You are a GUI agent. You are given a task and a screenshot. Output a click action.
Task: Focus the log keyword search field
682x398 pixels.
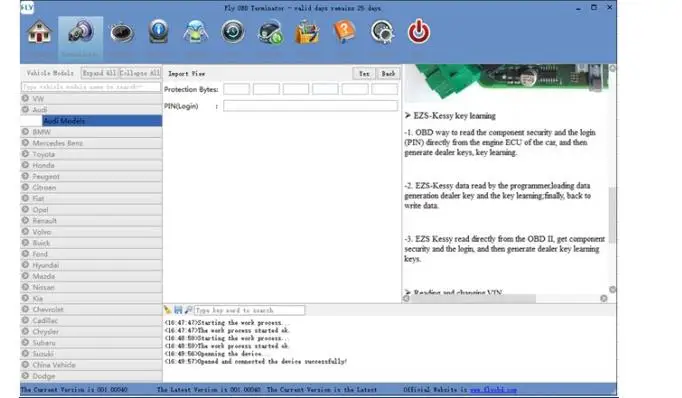pyautogui.click(x=249, y=310)
